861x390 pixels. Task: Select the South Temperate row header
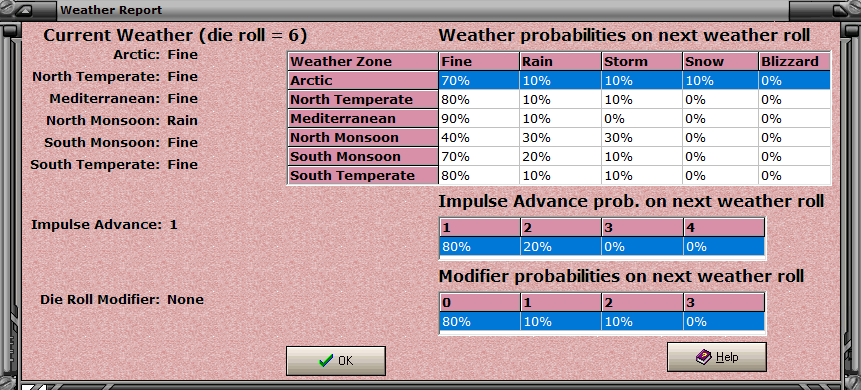(363, 175)
